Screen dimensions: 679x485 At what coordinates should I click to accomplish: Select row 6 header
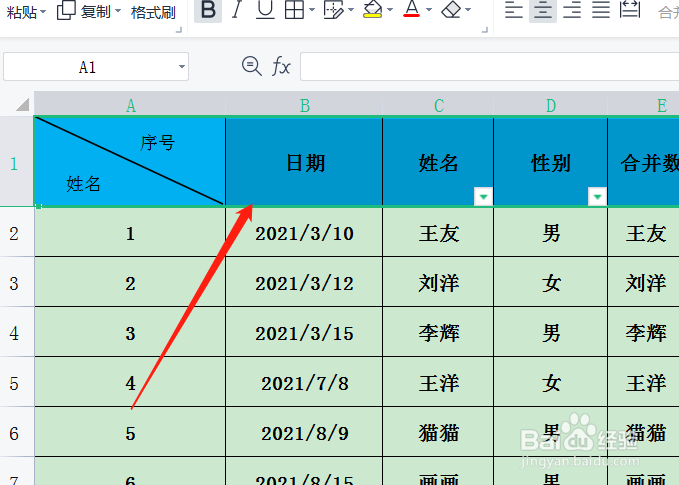click(x=16, y=432)
